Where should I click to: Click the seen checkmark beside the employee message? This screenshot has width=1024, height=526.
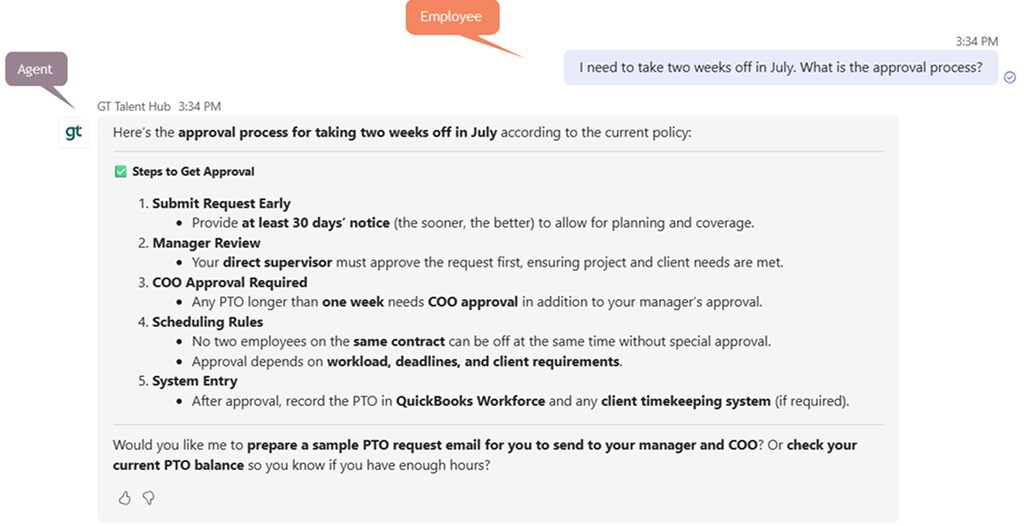click(x=1010, y=77)
